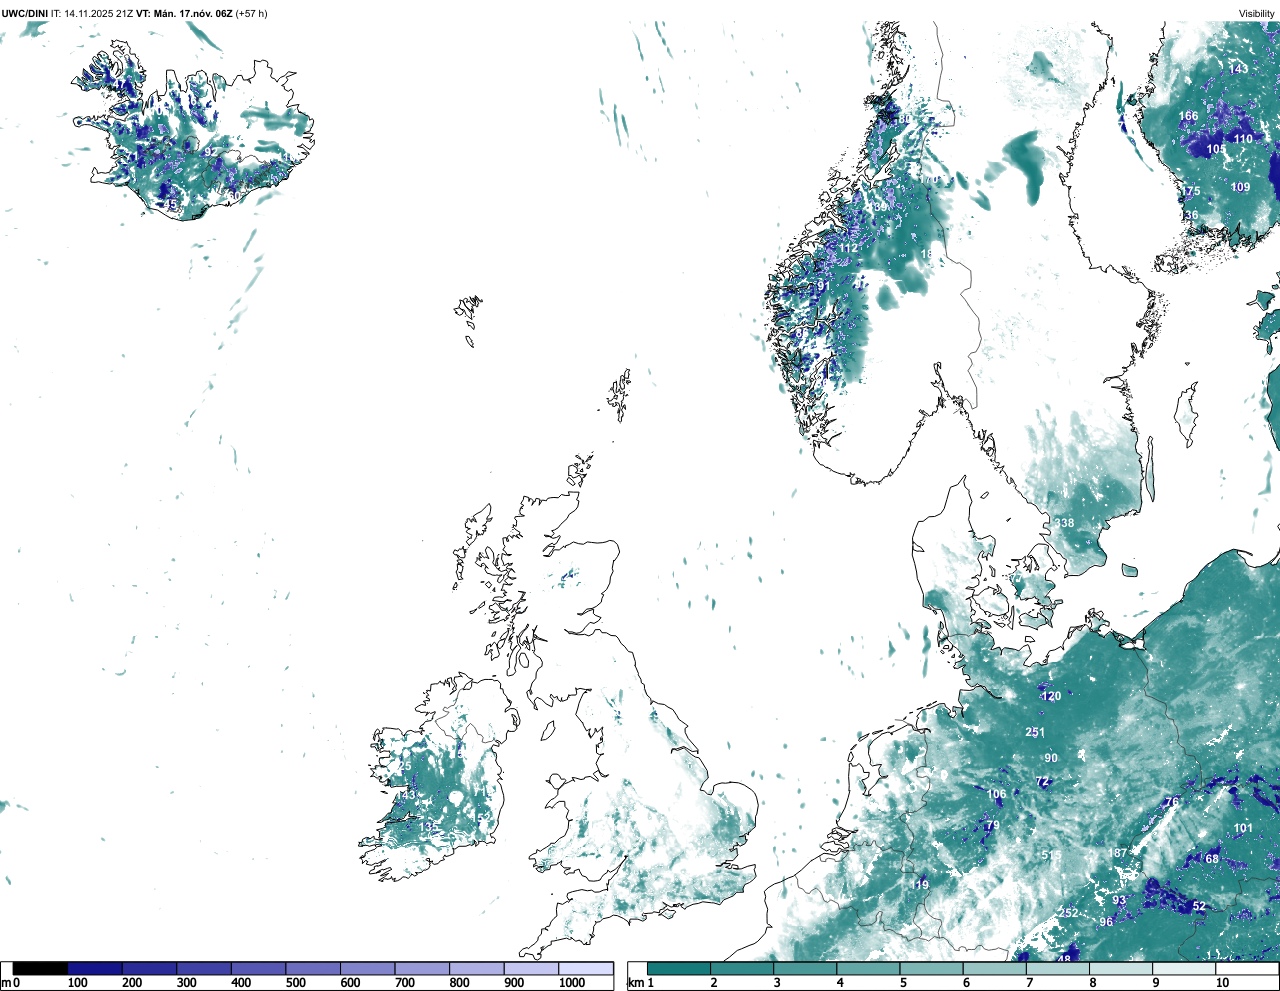1280x991 pixels.
Task: Click the '10' tick on km legend
Action: (1222, 983)
